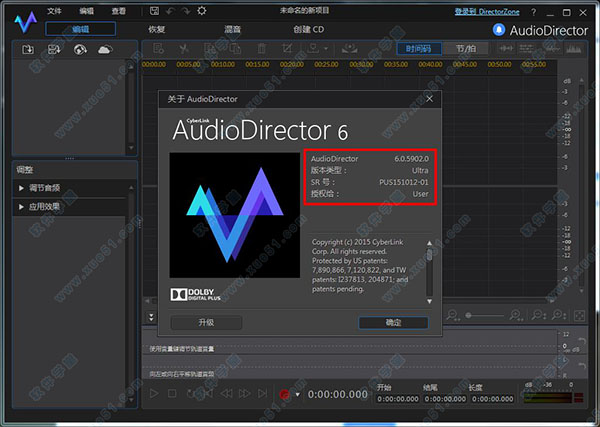Switch to the 恢复 tab

[x=157, y=29]
